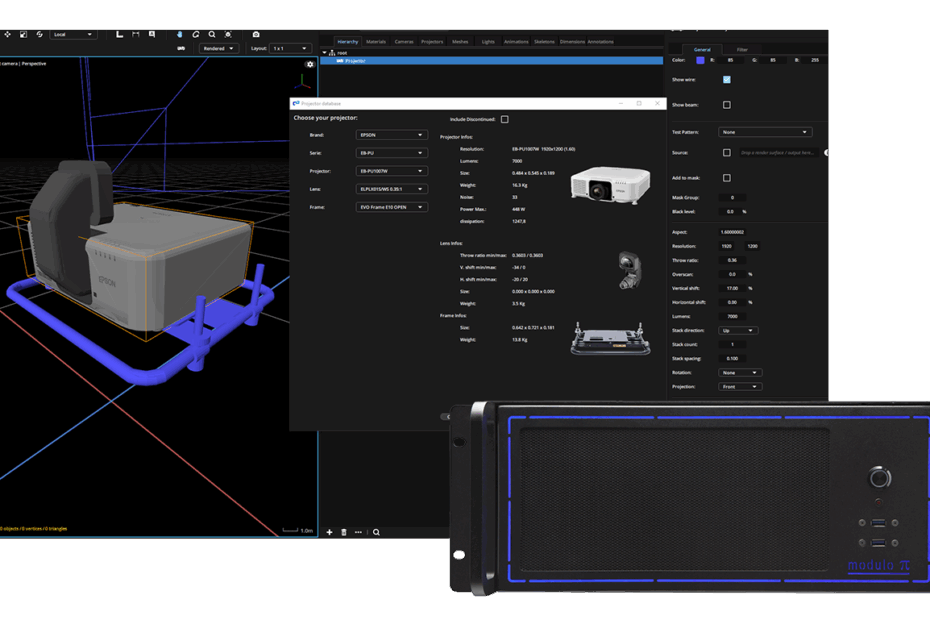Viewport: 930px width, 620px height.
Task: Switch to the Lights tab
Action: click(x=488, y=42)
